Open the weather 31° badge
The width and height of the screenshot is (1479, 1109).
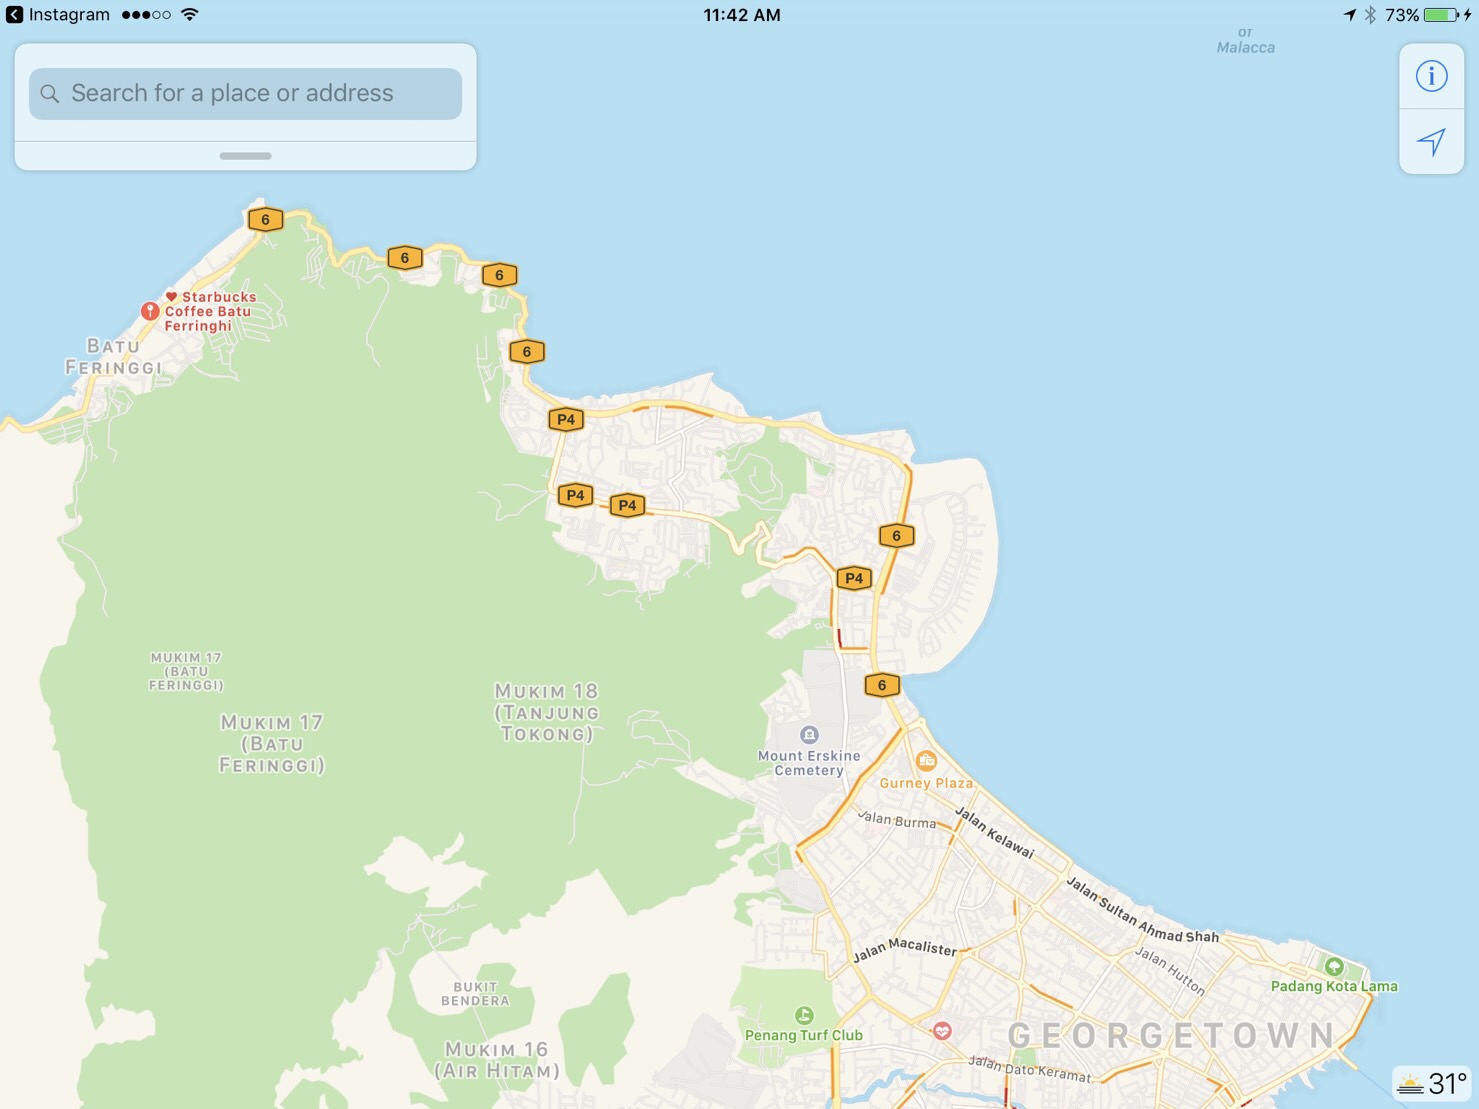tap(1434, 1084)
